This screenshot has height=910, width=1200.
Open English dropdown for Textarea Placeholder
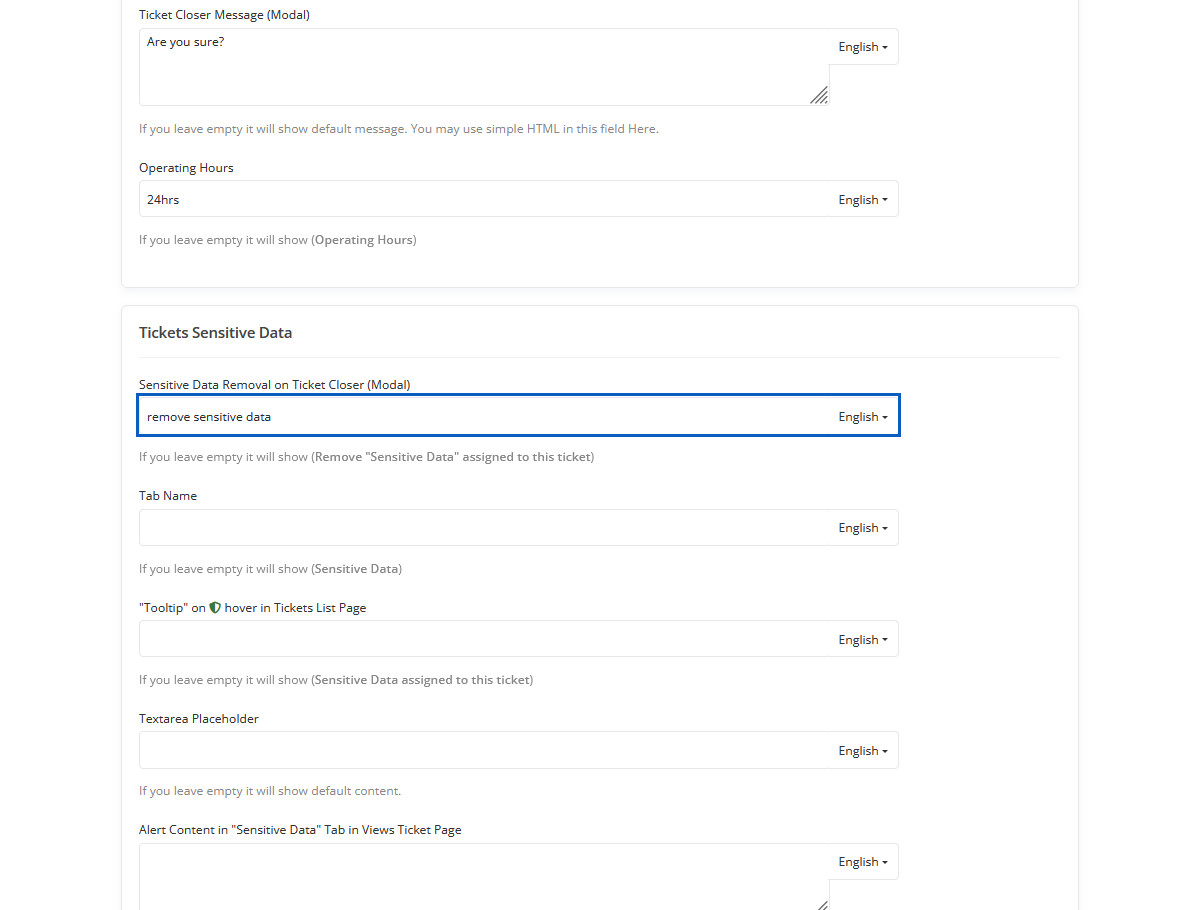(863, 751)
